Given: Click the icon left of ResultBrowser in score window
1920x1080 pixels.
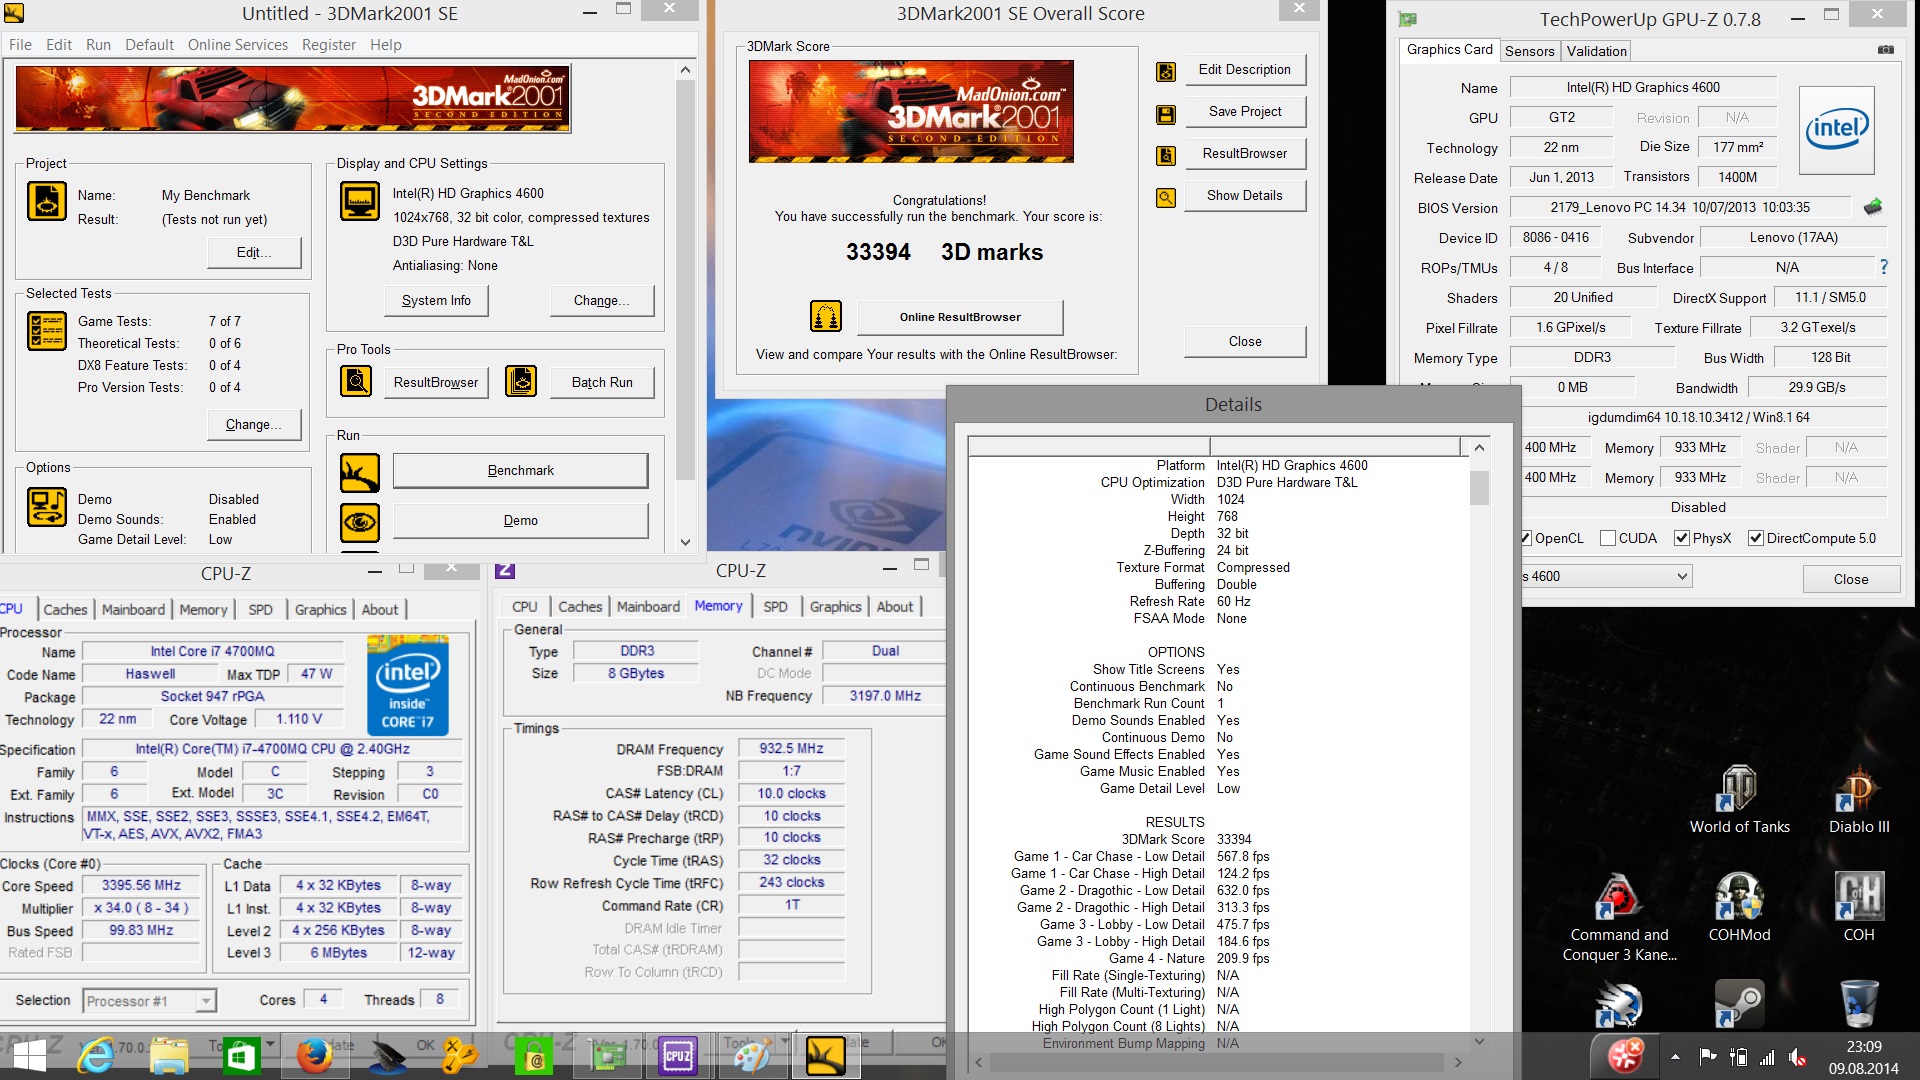Looking at the screenshot, I should click(1165, 156).
